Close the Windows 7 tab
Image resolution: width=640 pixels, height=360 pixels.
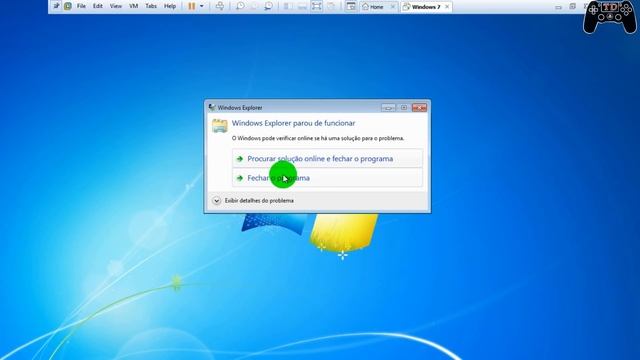(447, 7)
